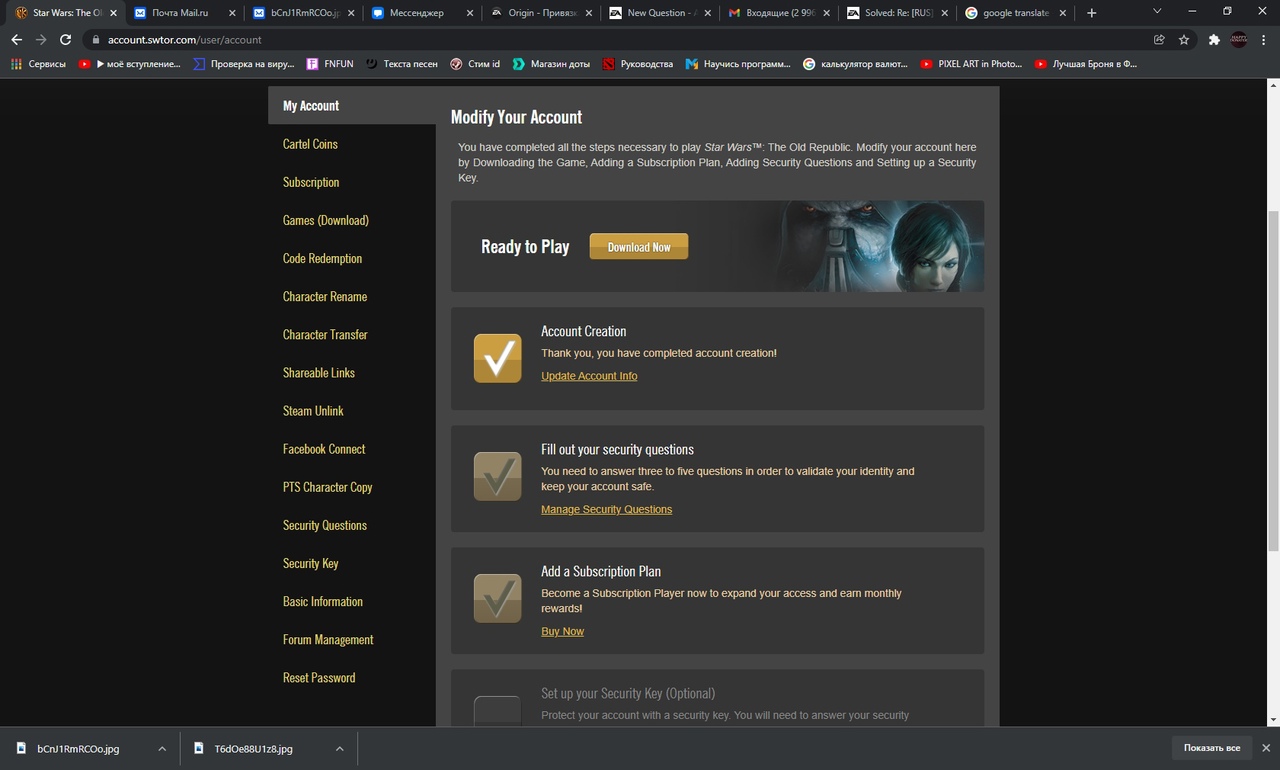The image size is (1280, 770).
Task: Click the Download Now button
Action: click(x=639, y=246)
